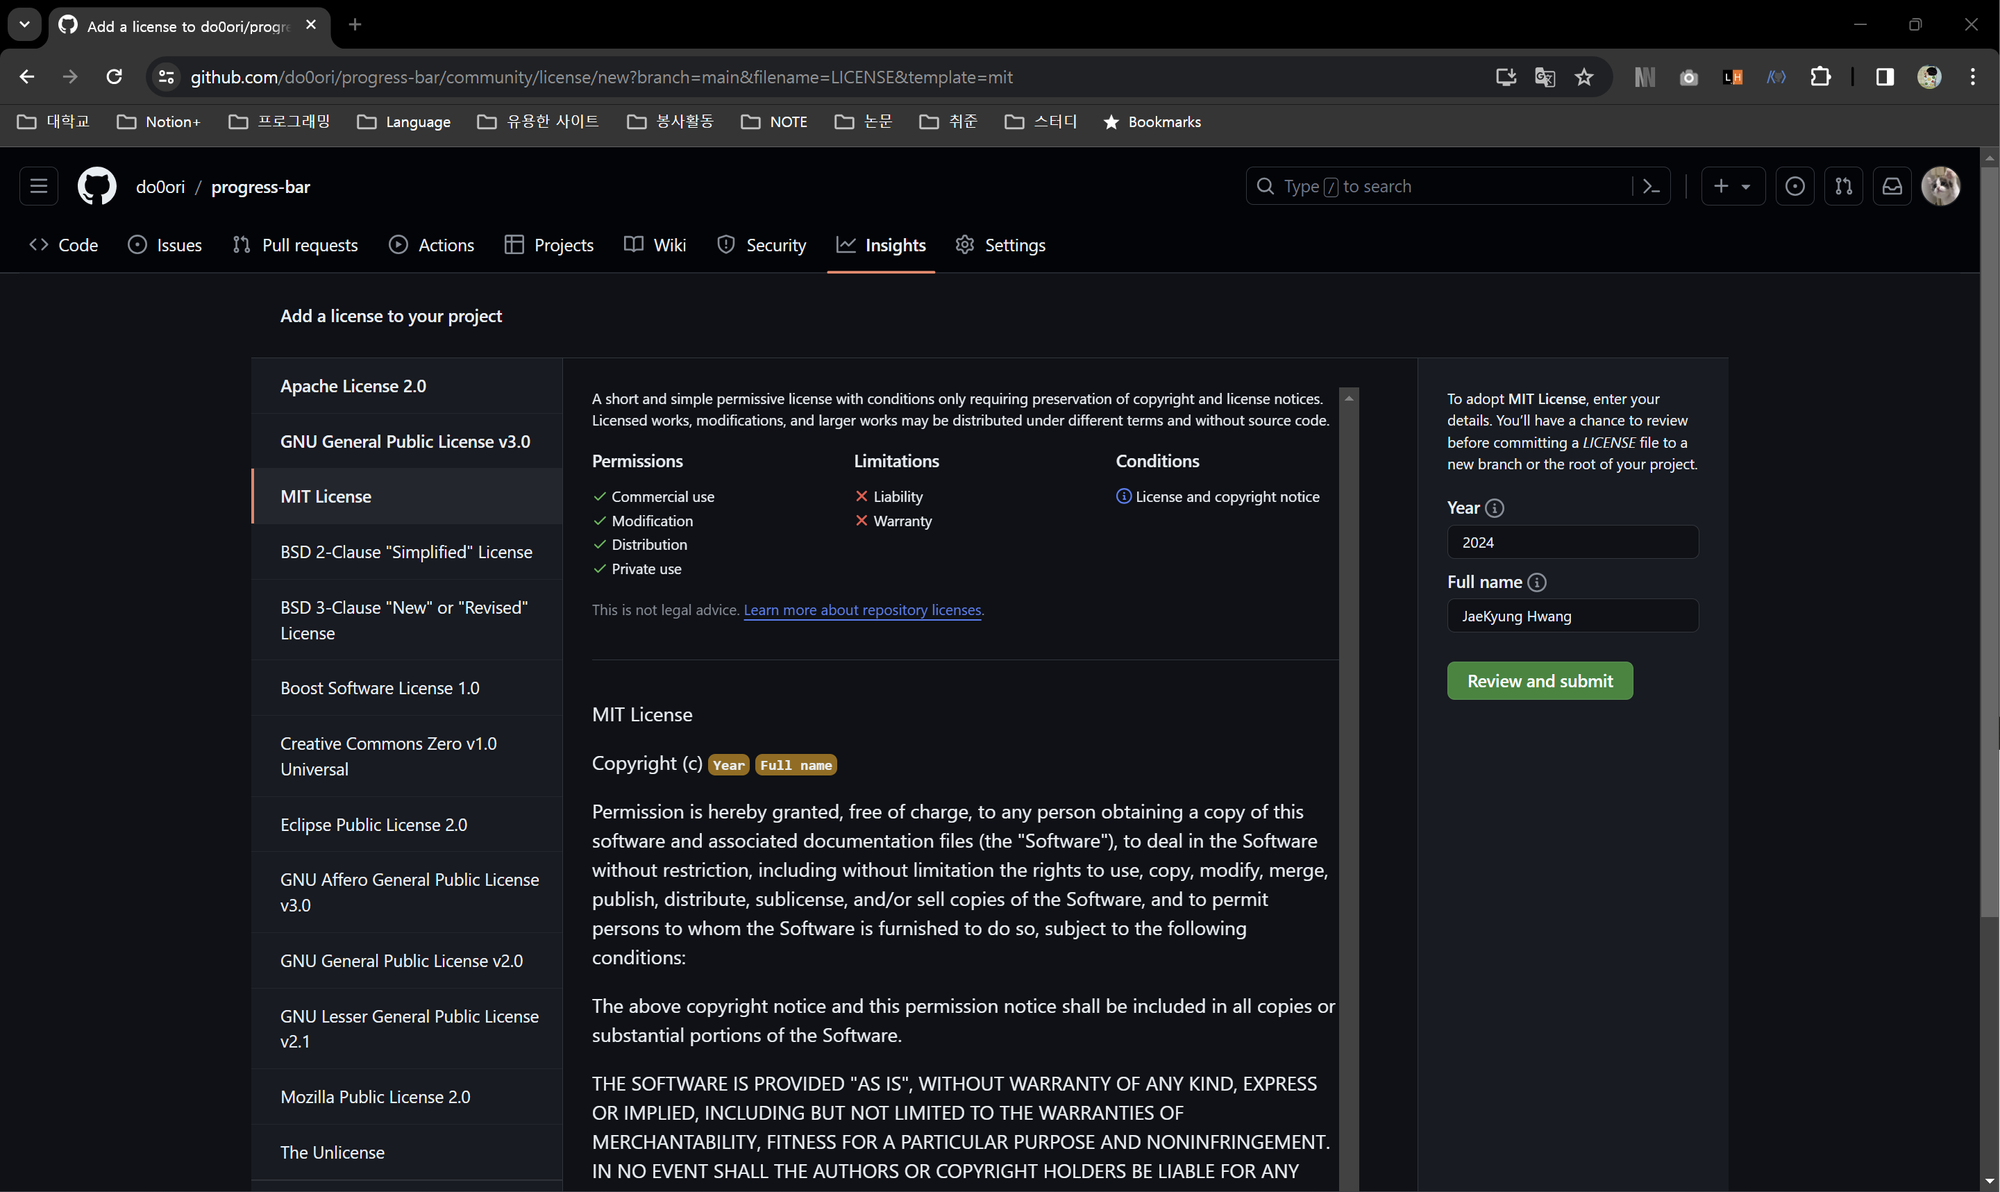Click the Year input field

(x=1572, y=542)
